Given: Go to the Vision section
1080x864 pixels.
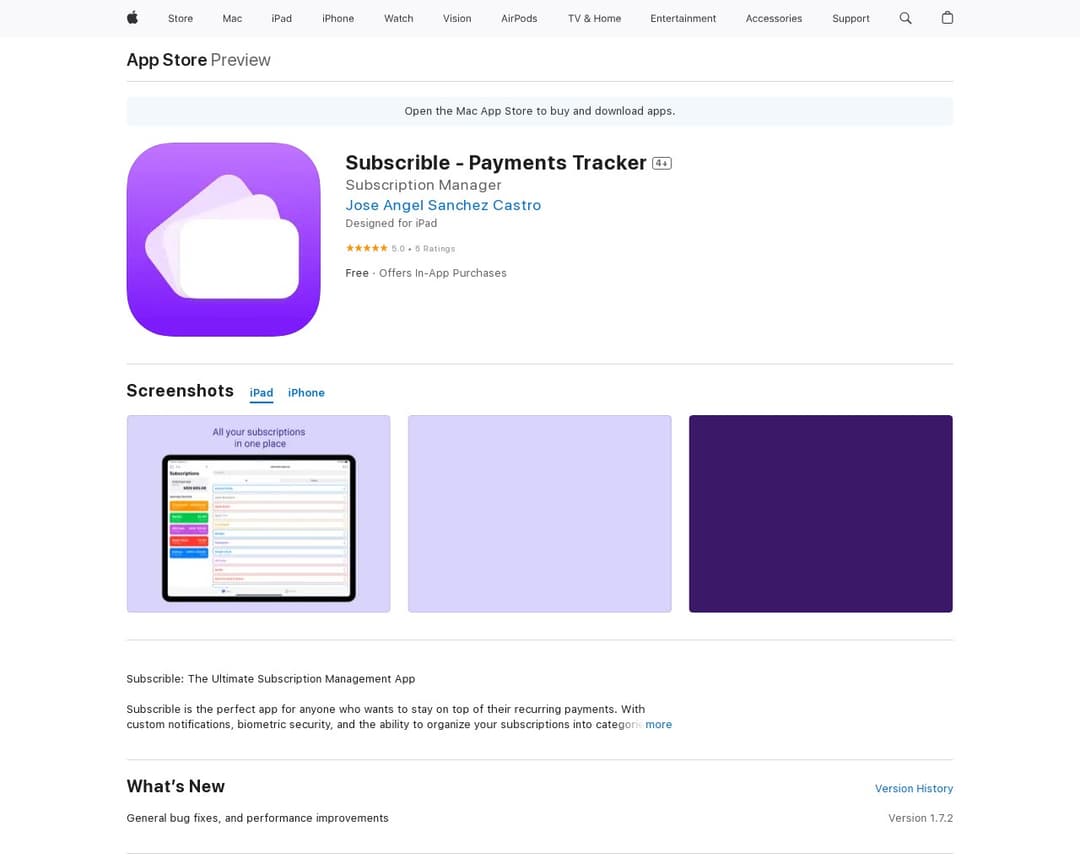Looking at the screenshot, I should tap(457, 19).
